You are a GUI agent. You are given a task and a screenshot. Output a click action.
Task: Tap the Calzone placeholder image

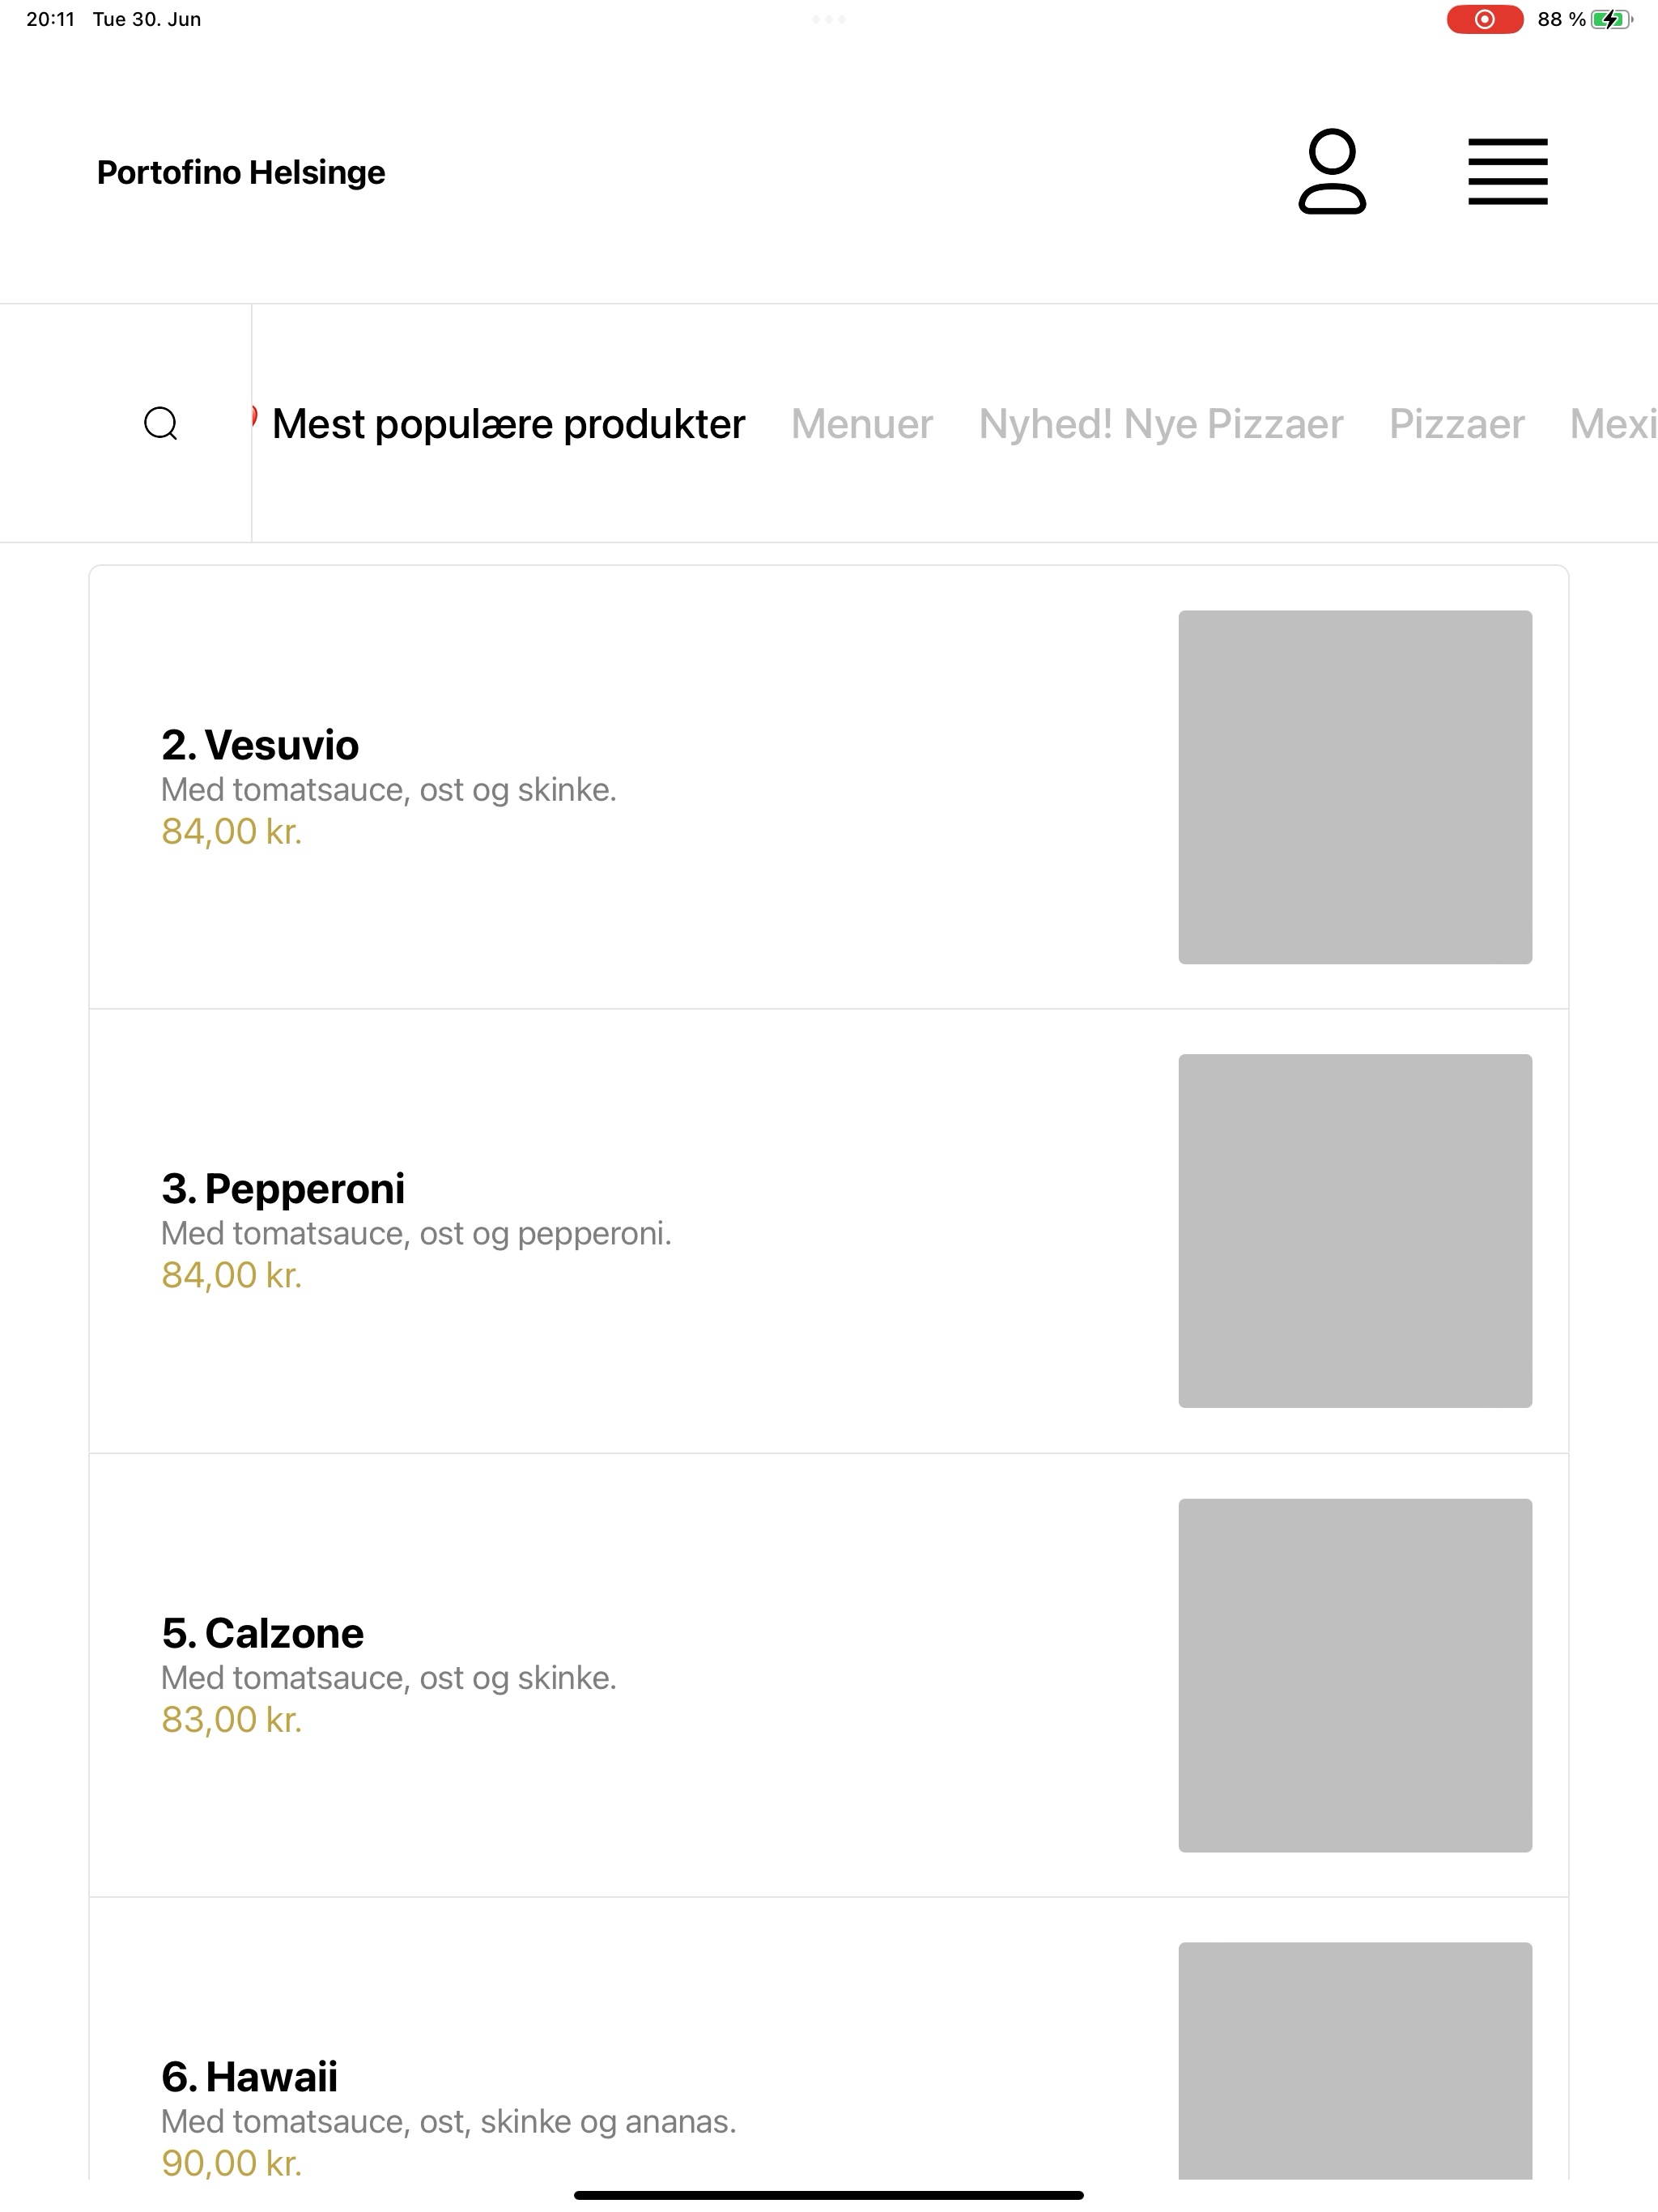(1355, 1675)
